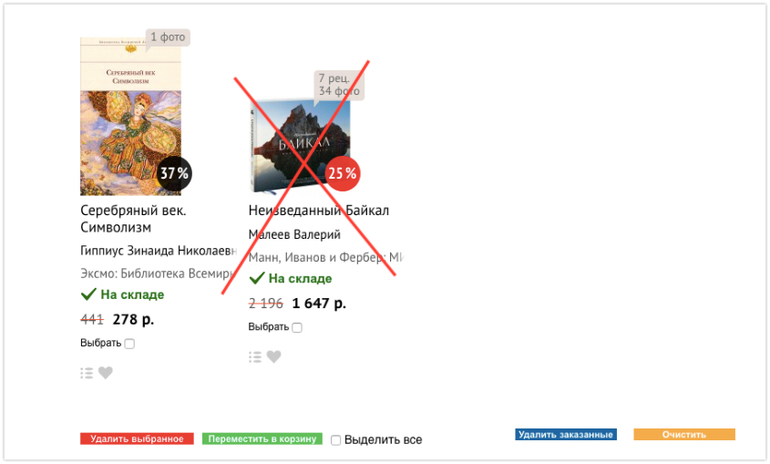The height and width of the screenshot is (464, 770).
Task: Click the heart icon under Серебряный век book
Action: pos(106,373)
